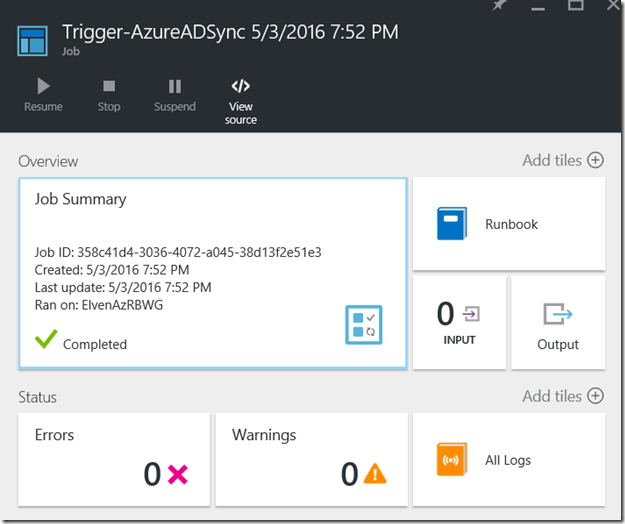Open the All Logs tile

point(508,460)
